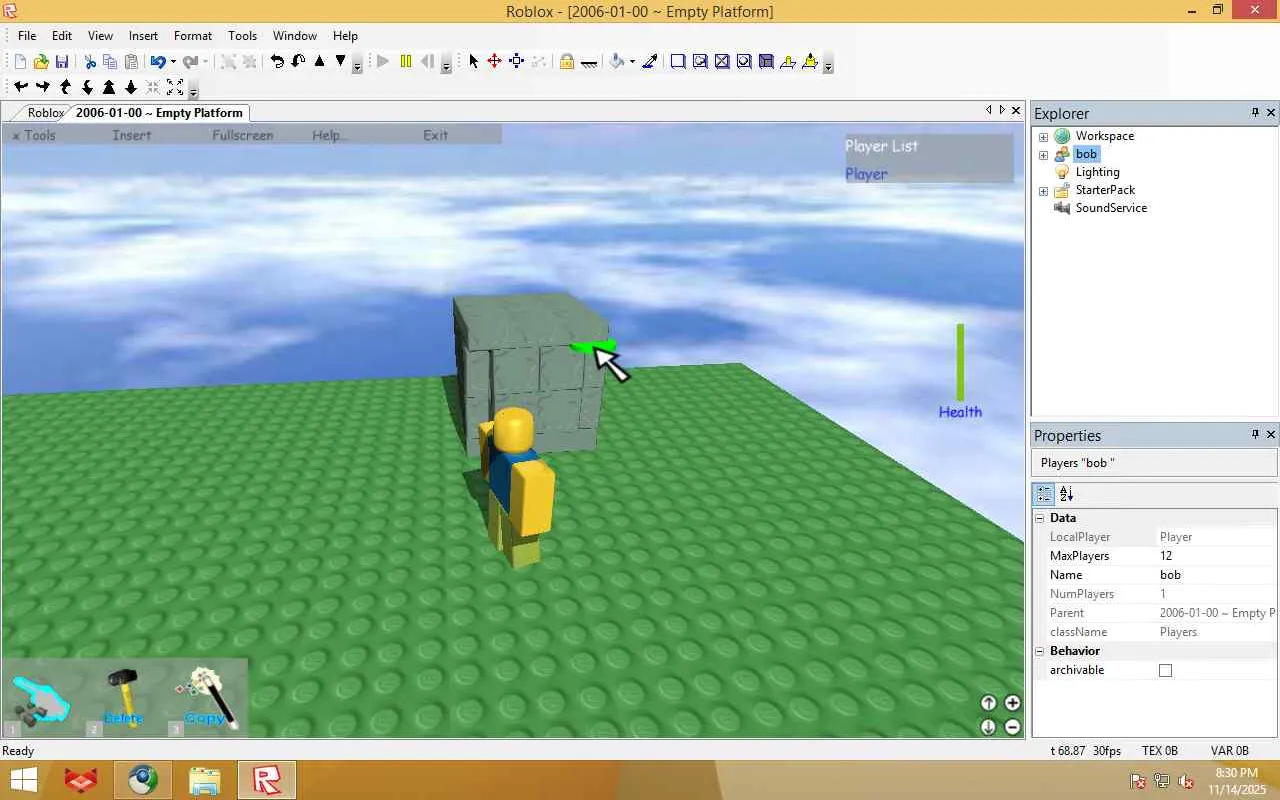Click the anchor tool icon
The image size is (1280, 800).
pos(589,62)
